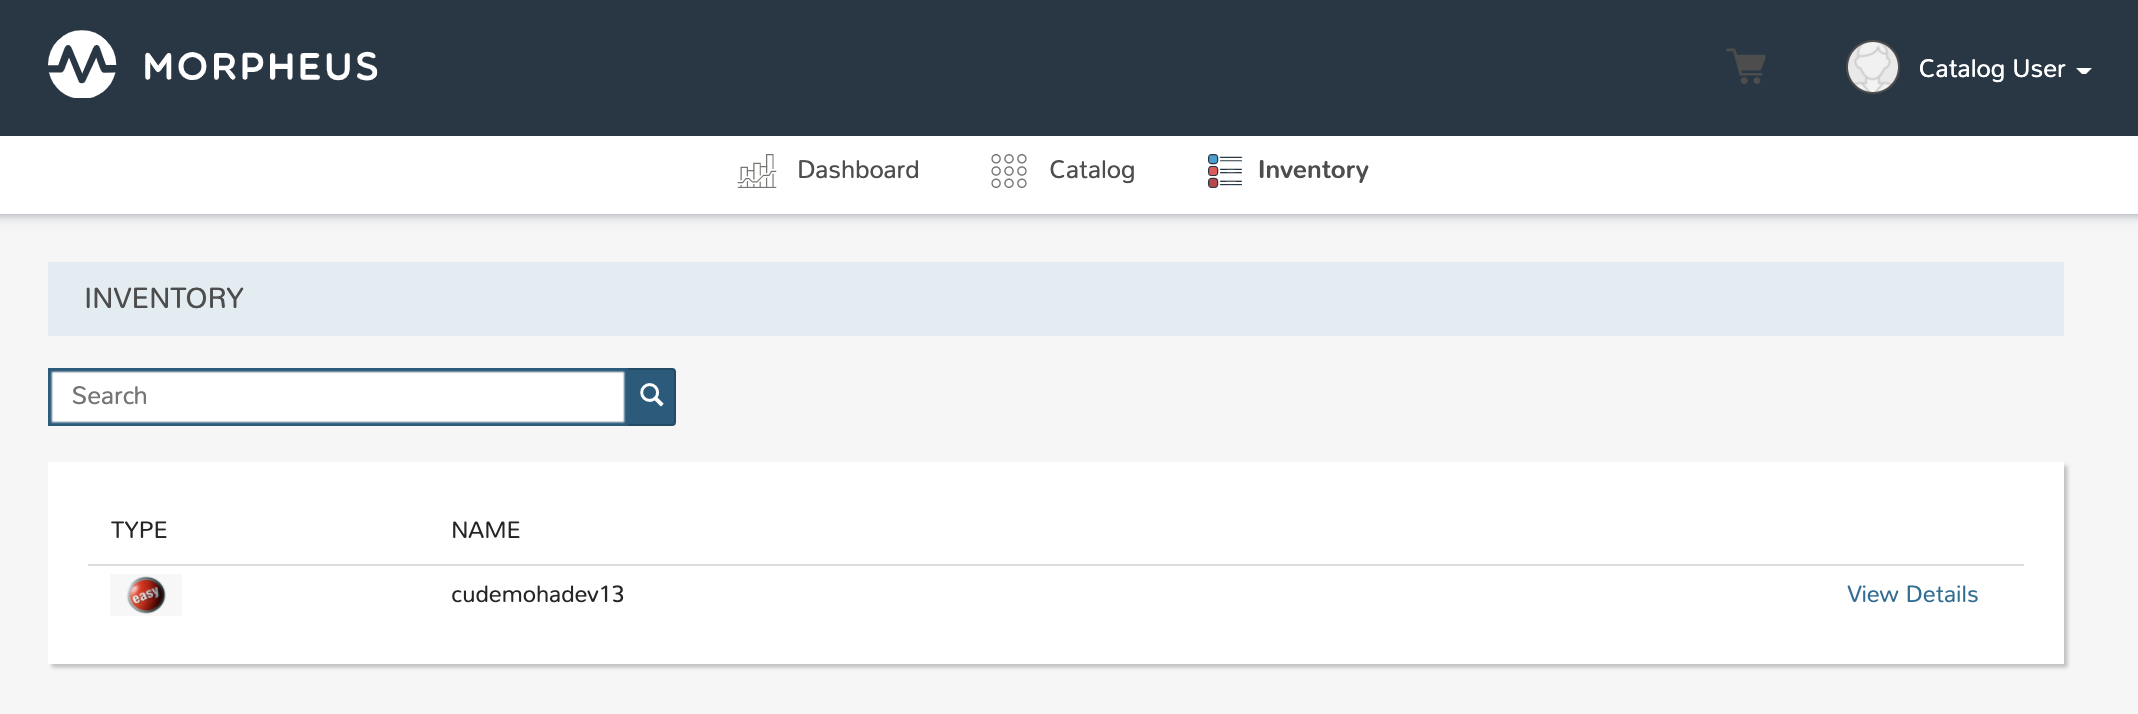Click the Catalog grid icon
The height and width of the screenshot is (714, 2138).
point(1008,171)
